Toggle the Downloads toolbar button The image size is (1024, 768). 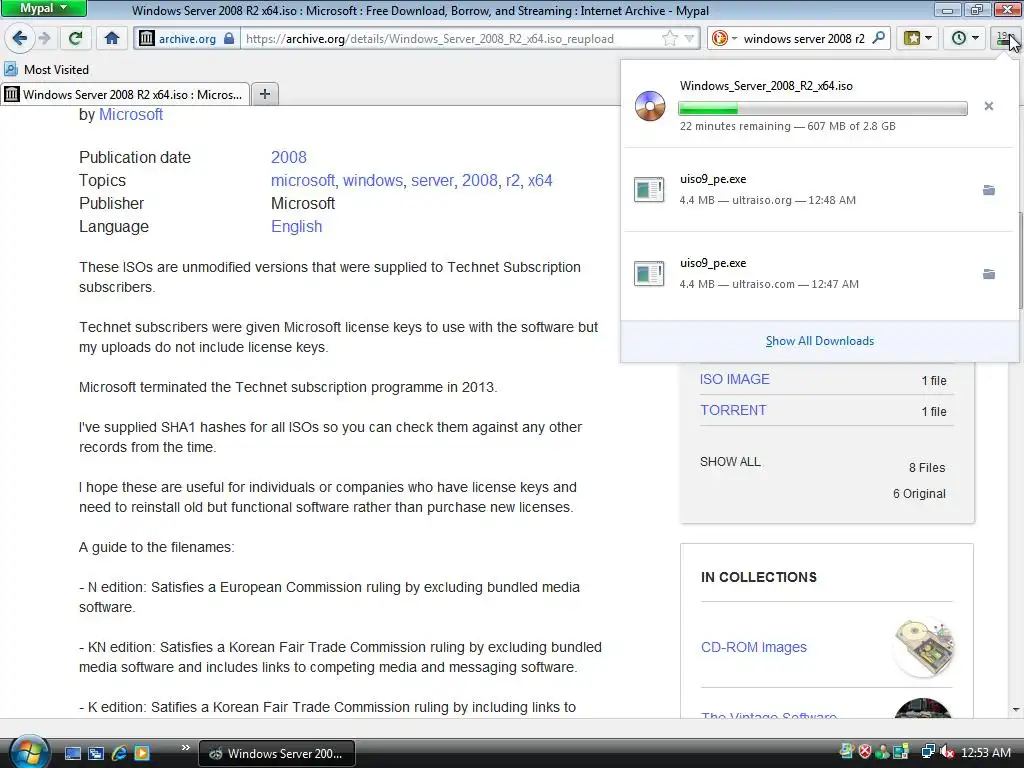click(x=1004, y=39)
